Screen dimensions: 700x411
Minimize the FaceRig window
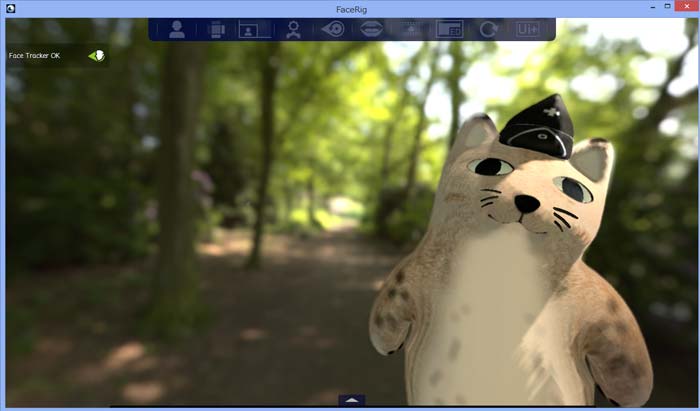tap(653, 6)
